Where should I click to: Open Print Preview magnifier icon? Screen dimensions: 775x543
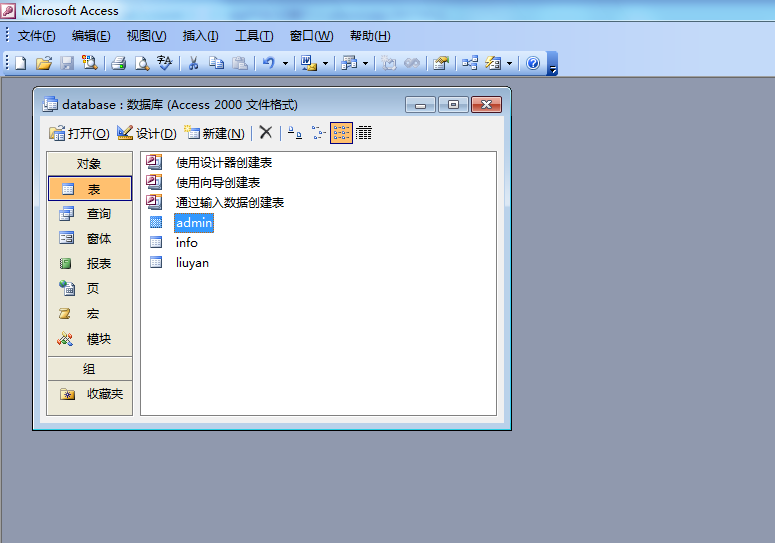142,63
